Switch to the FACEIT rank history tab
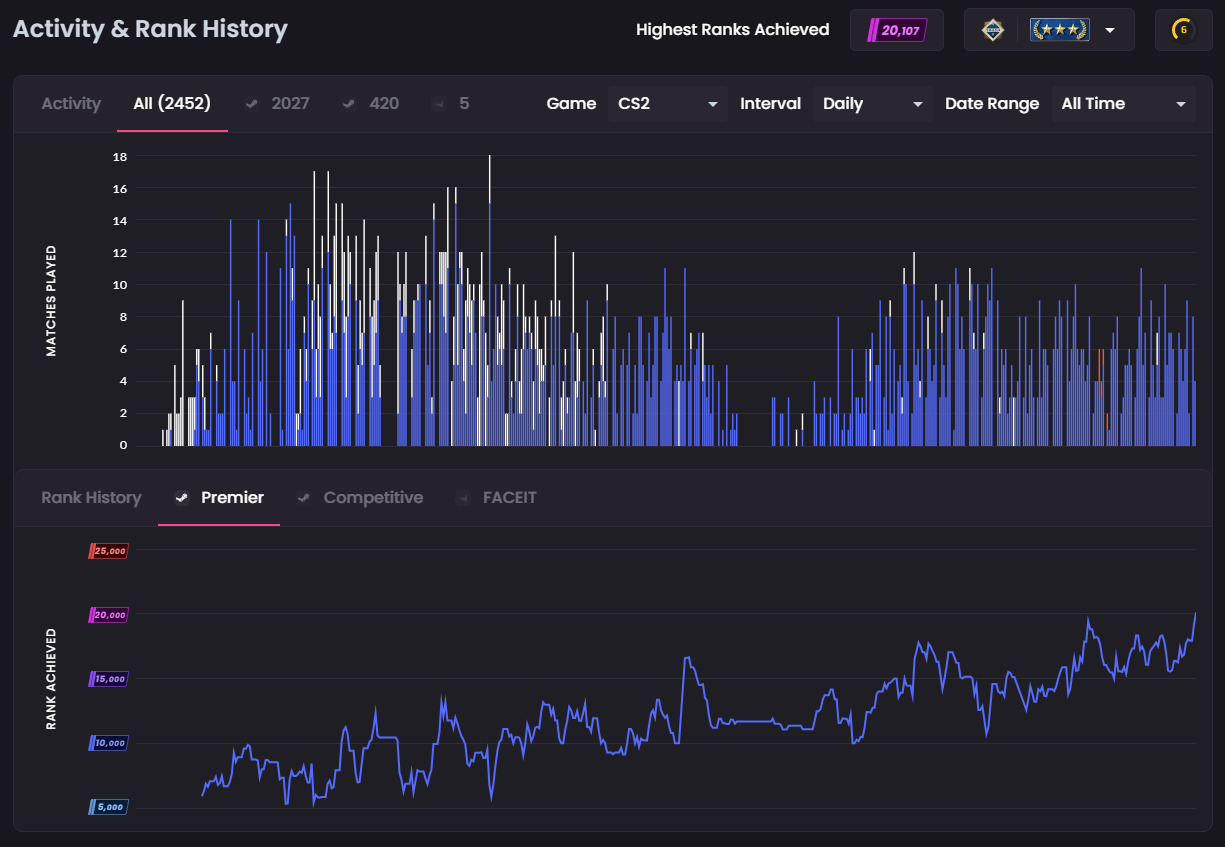Screen dimensions: 1225x847 [496, 497]
